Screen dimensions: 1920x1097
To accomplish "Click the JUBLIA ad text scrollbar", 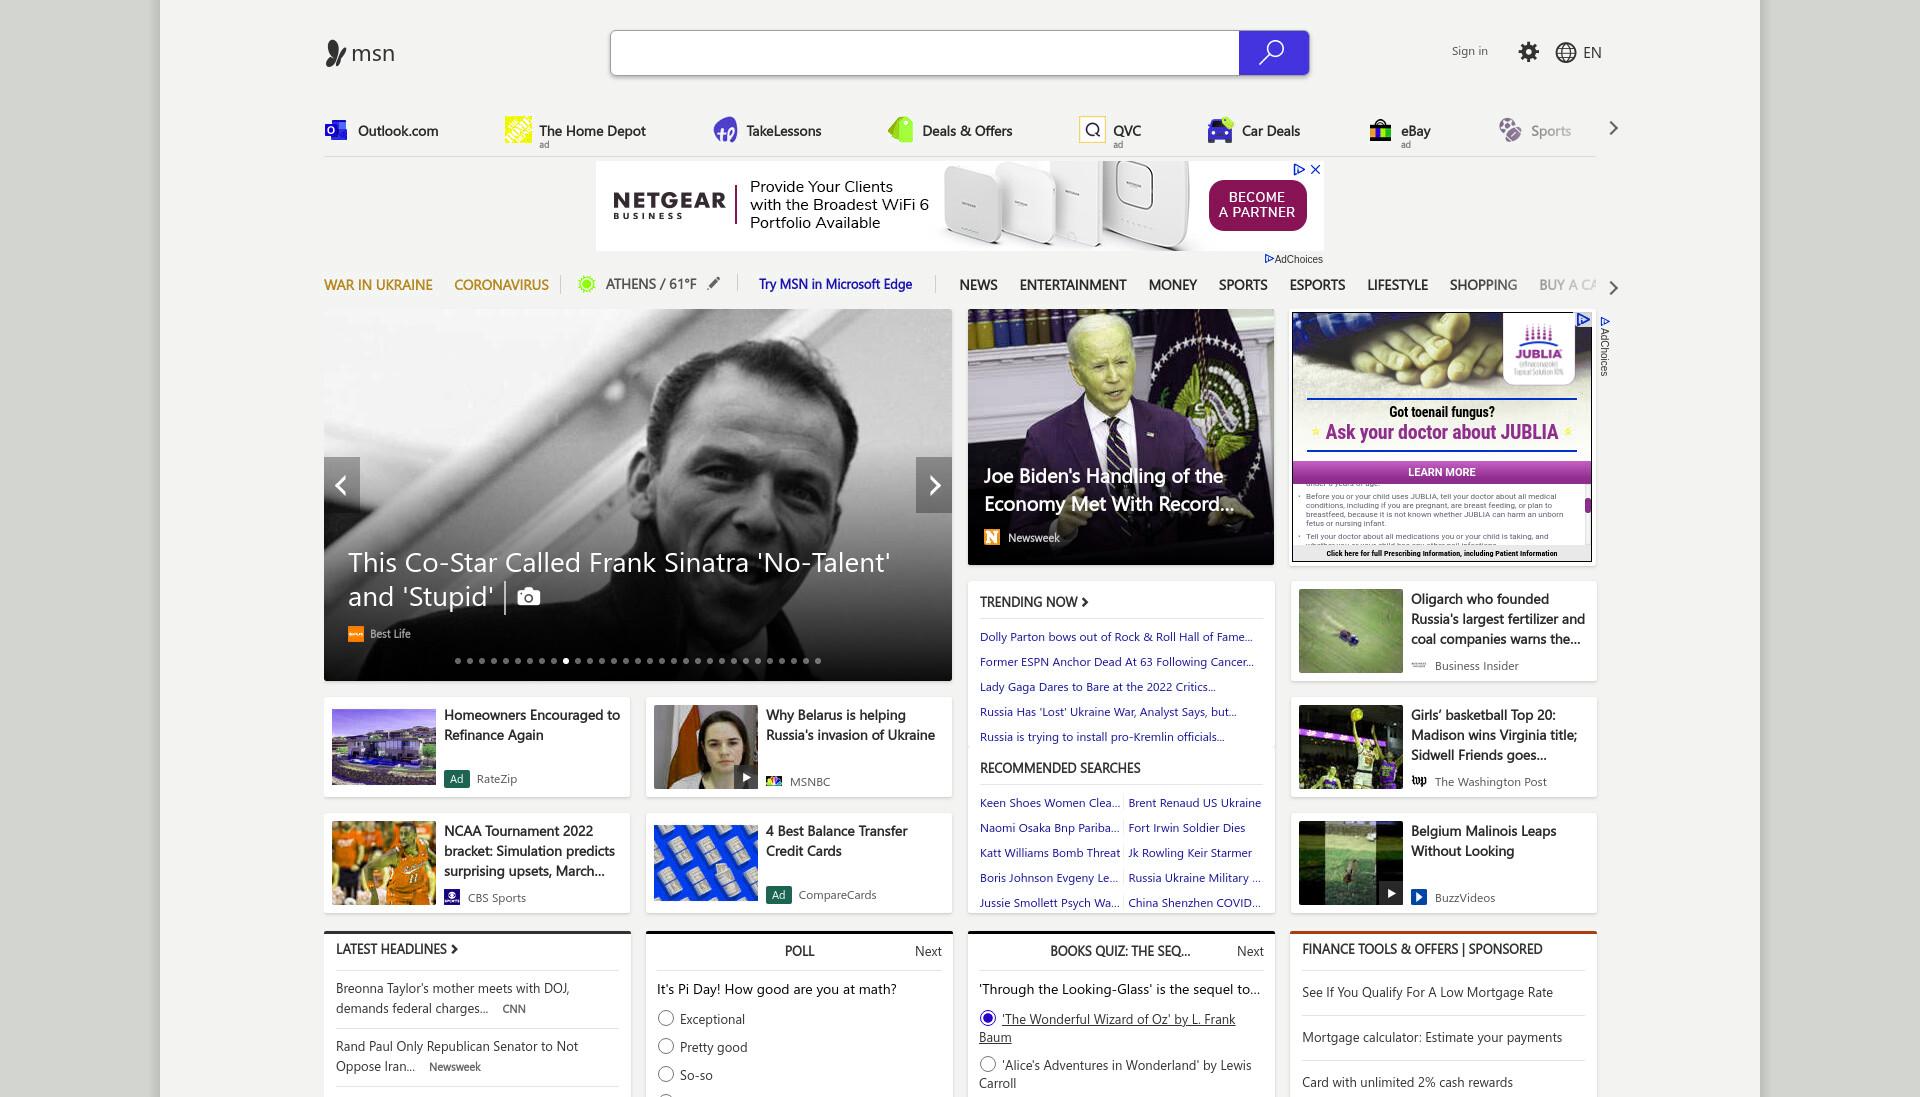I will tap(1588, 506).
